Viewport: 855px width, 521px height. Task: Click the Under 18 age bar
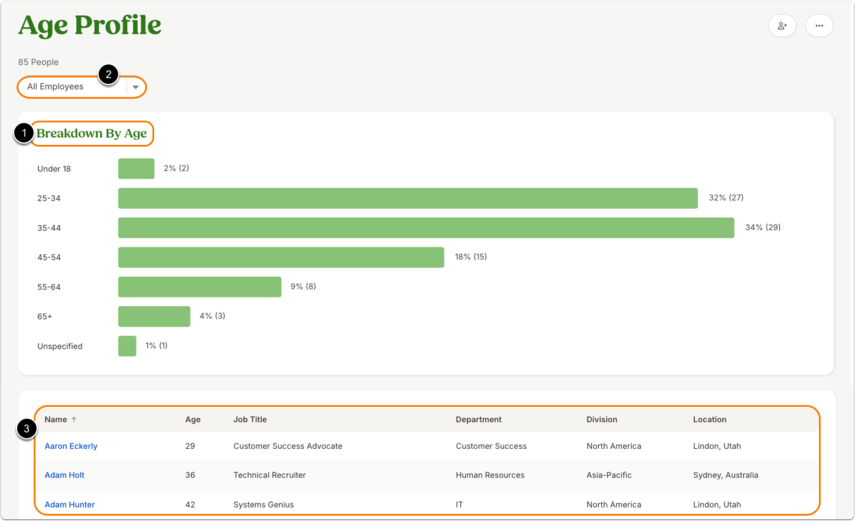pos(136,169)
